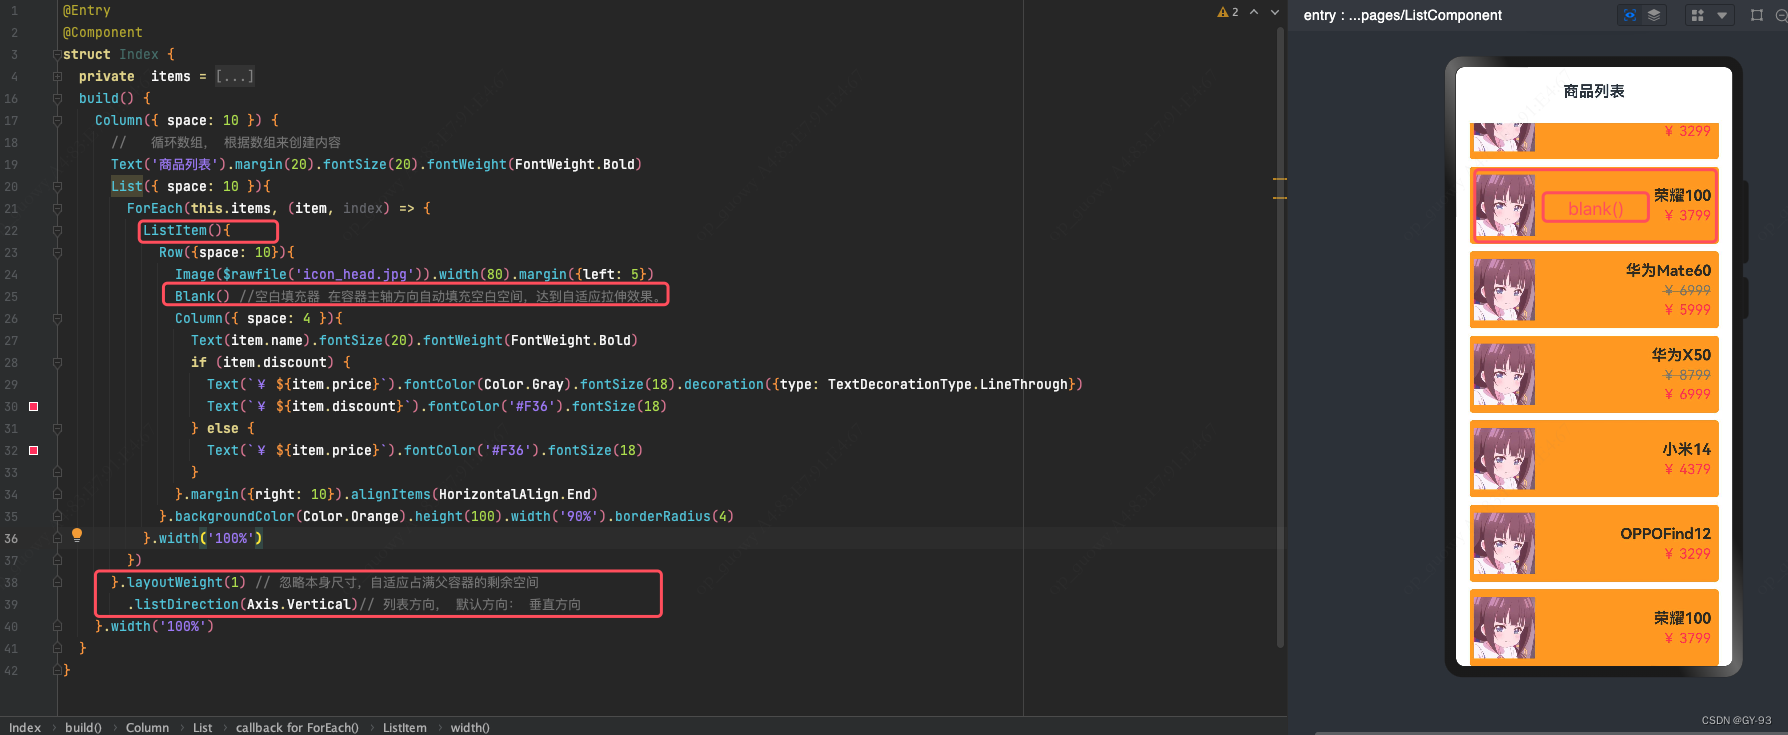Click the entry pages/ListComponent previewer title

click(1402, 15)
